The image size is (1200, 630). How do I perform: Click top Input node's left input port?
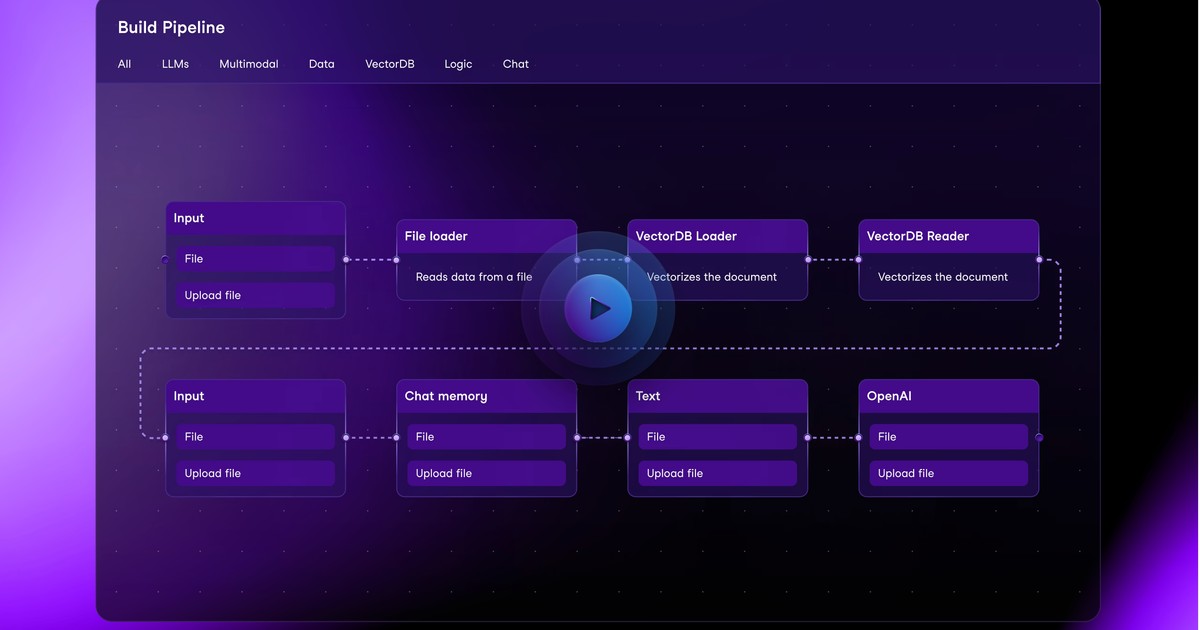click(x=166, y=259)
